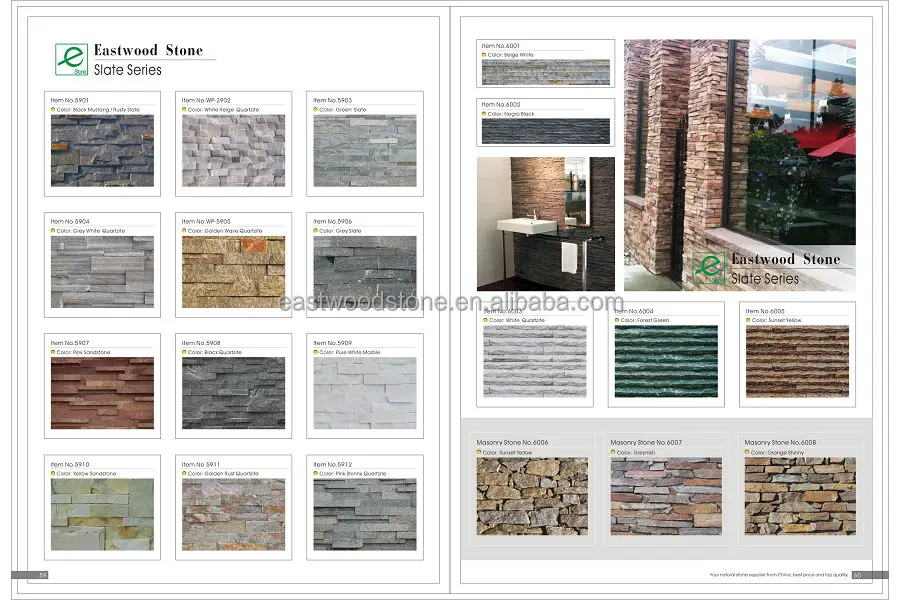Click the "Color: Greenish" text
The width and height of the screenshot is (900, 600).
[x=635, y=452]
